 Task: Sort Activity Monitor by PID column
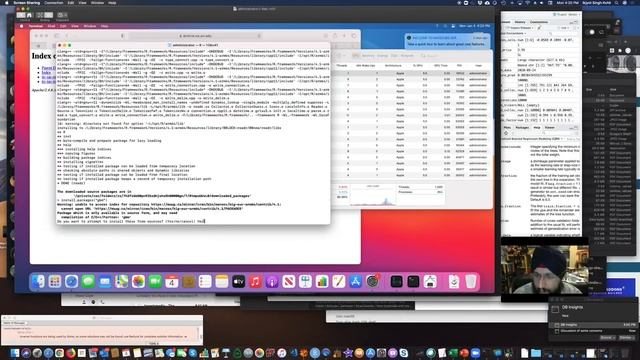[459, 66]
